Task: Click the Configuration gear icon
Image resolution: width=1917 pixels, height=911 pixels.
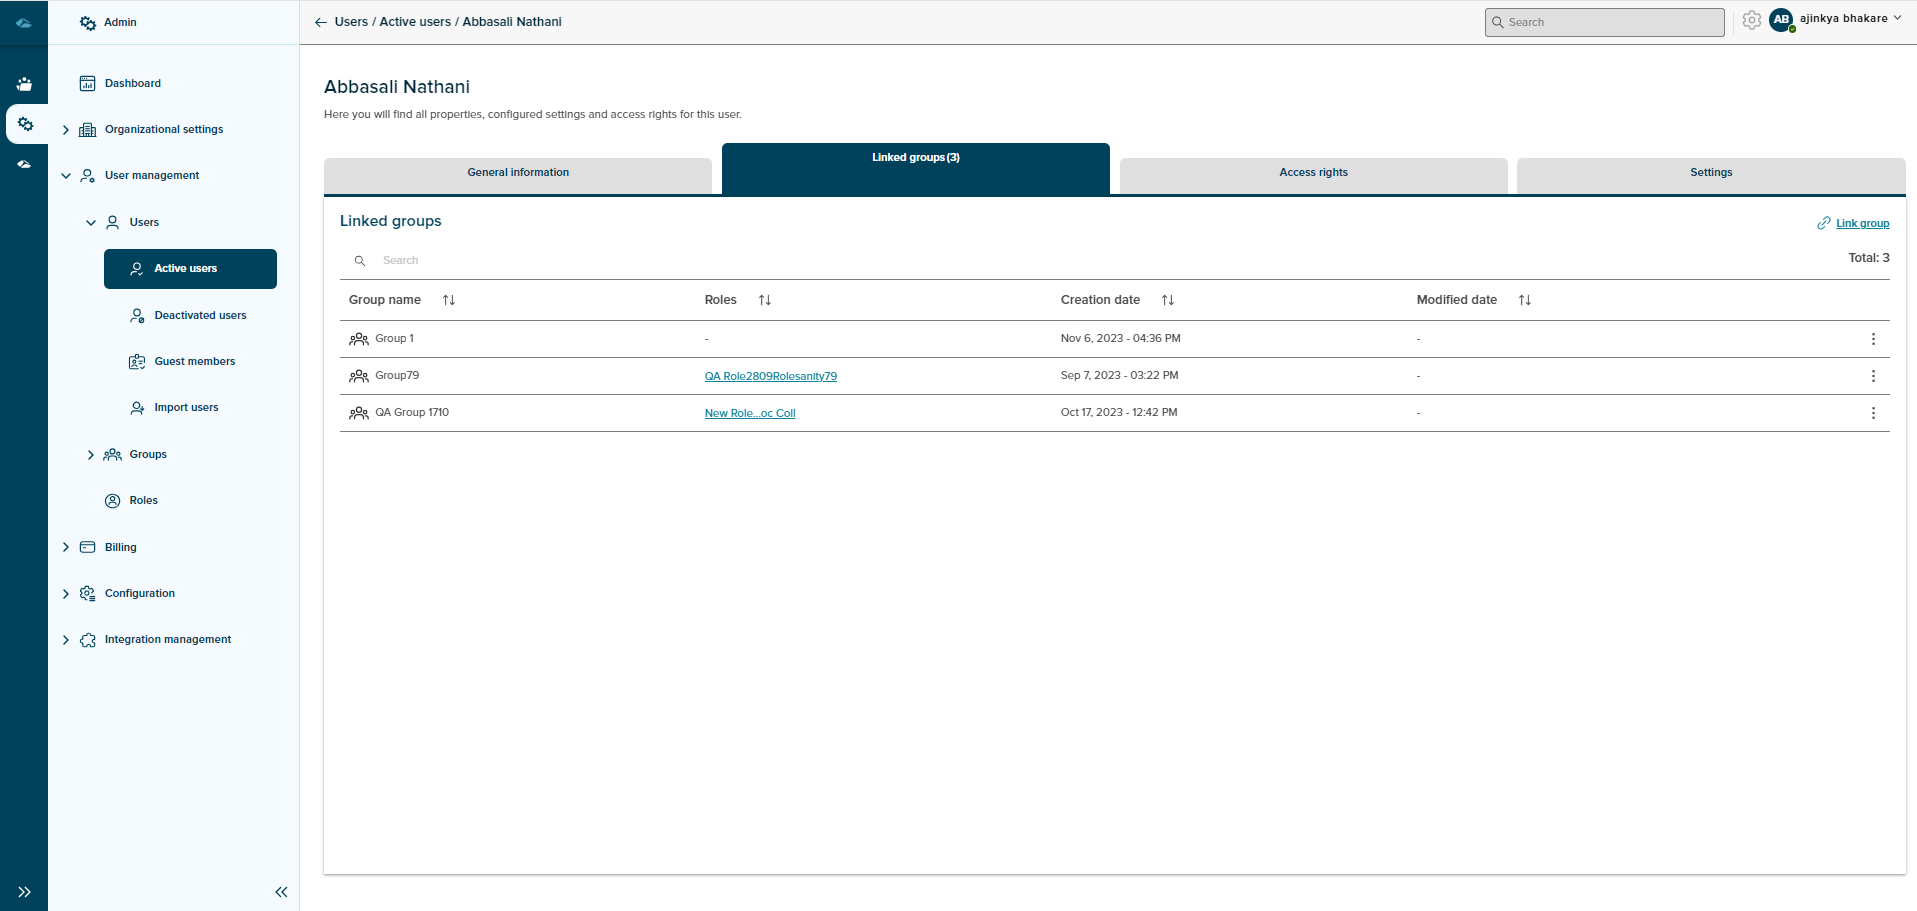Action: point(88,593)
